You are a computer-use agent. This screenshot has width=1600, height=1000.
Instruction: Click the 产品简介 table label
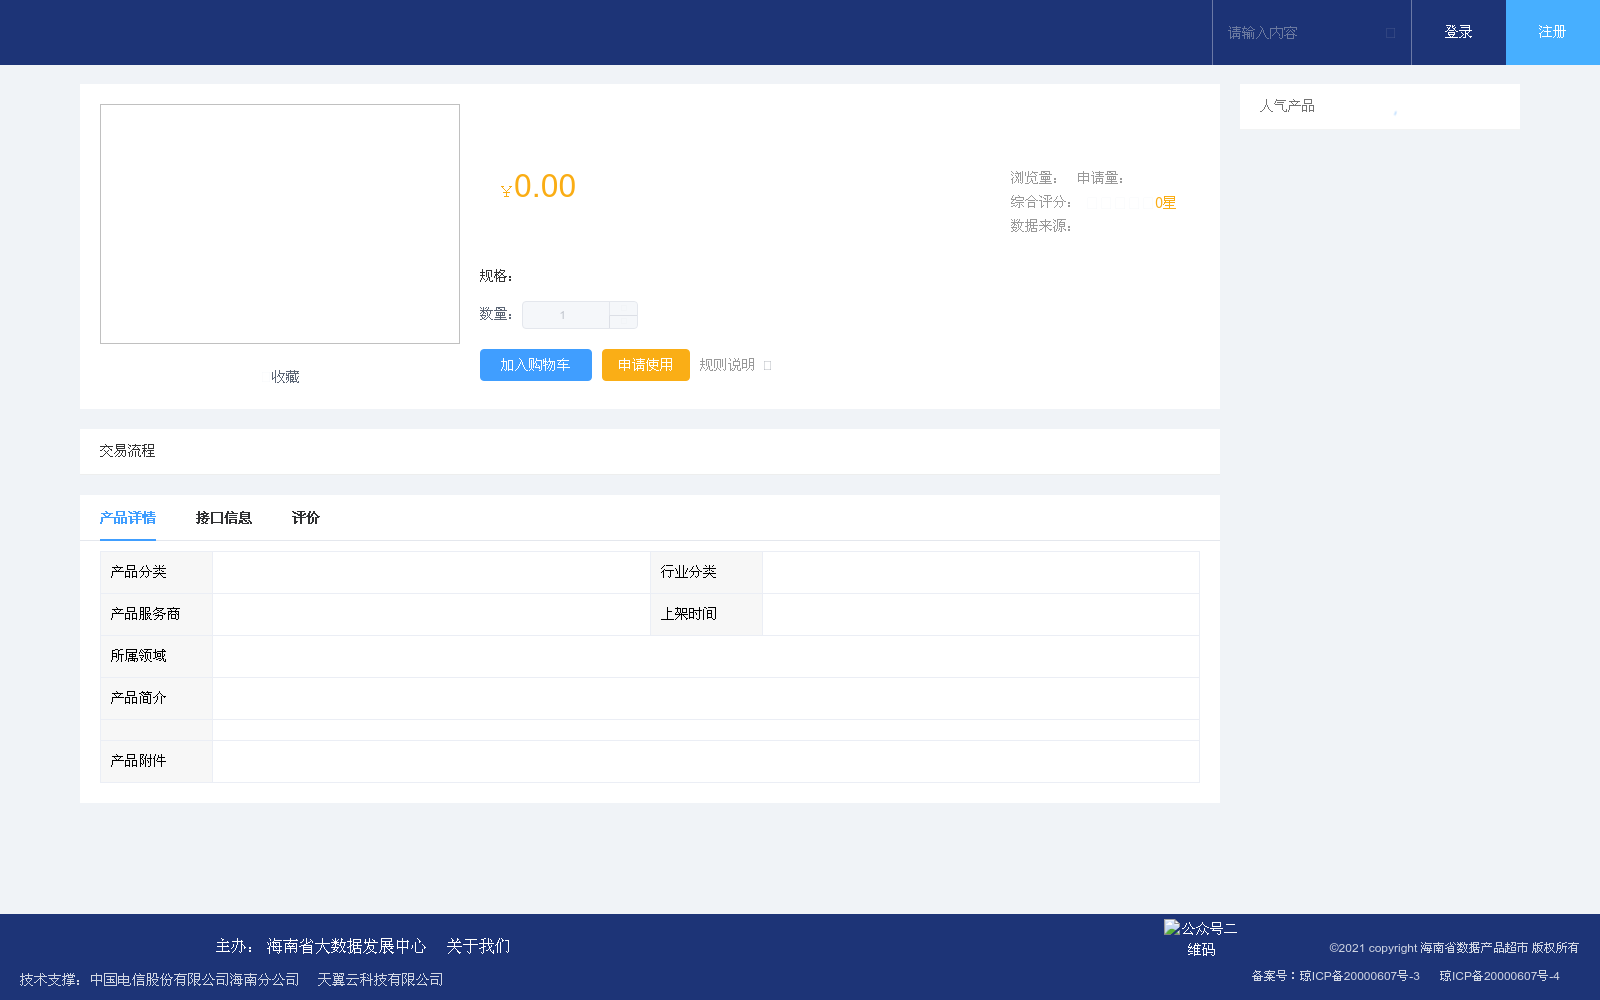[x=138, y=698]
